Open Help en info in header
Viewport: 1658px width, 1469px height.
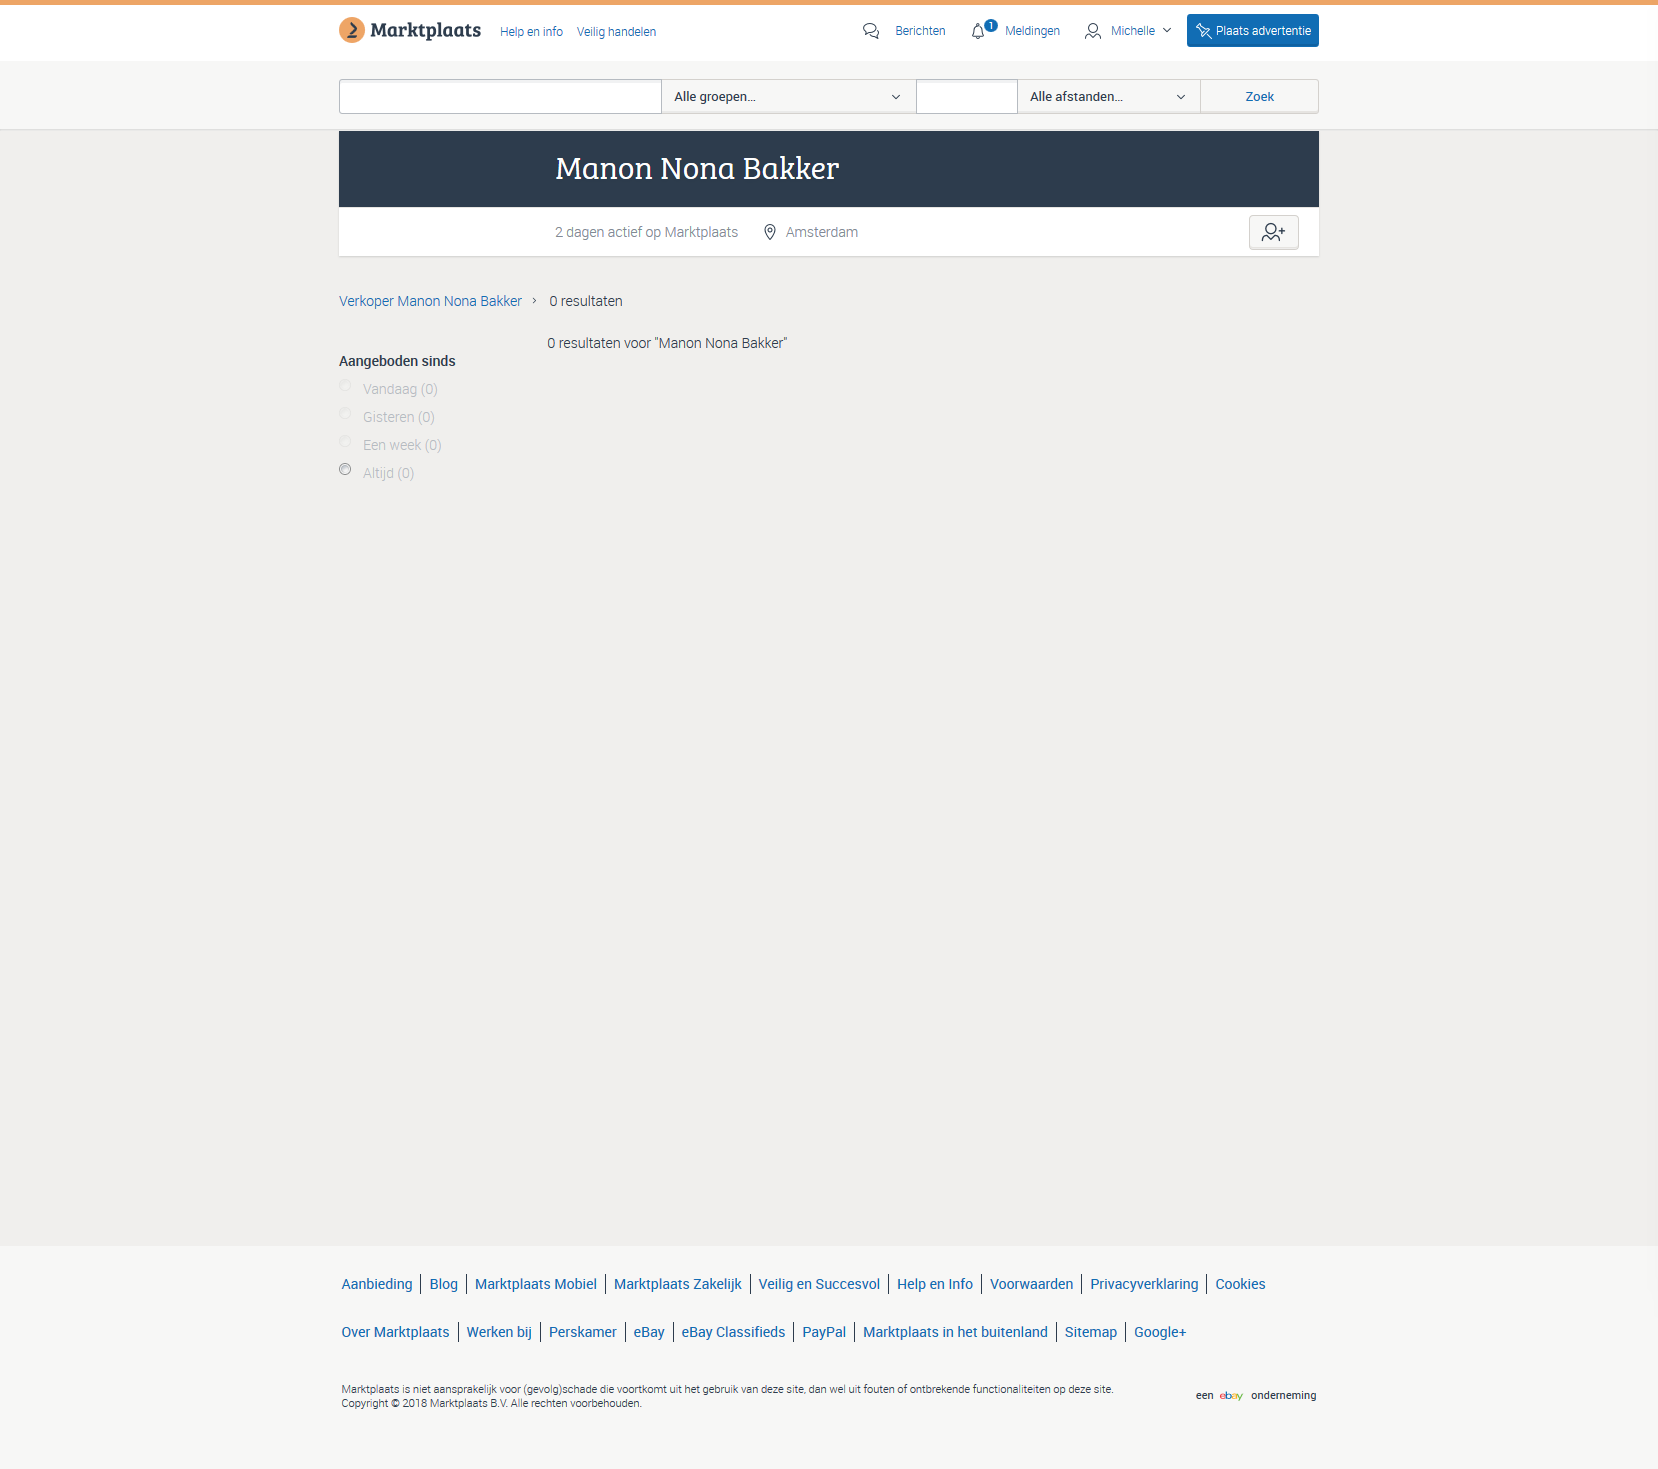(531, 32)
